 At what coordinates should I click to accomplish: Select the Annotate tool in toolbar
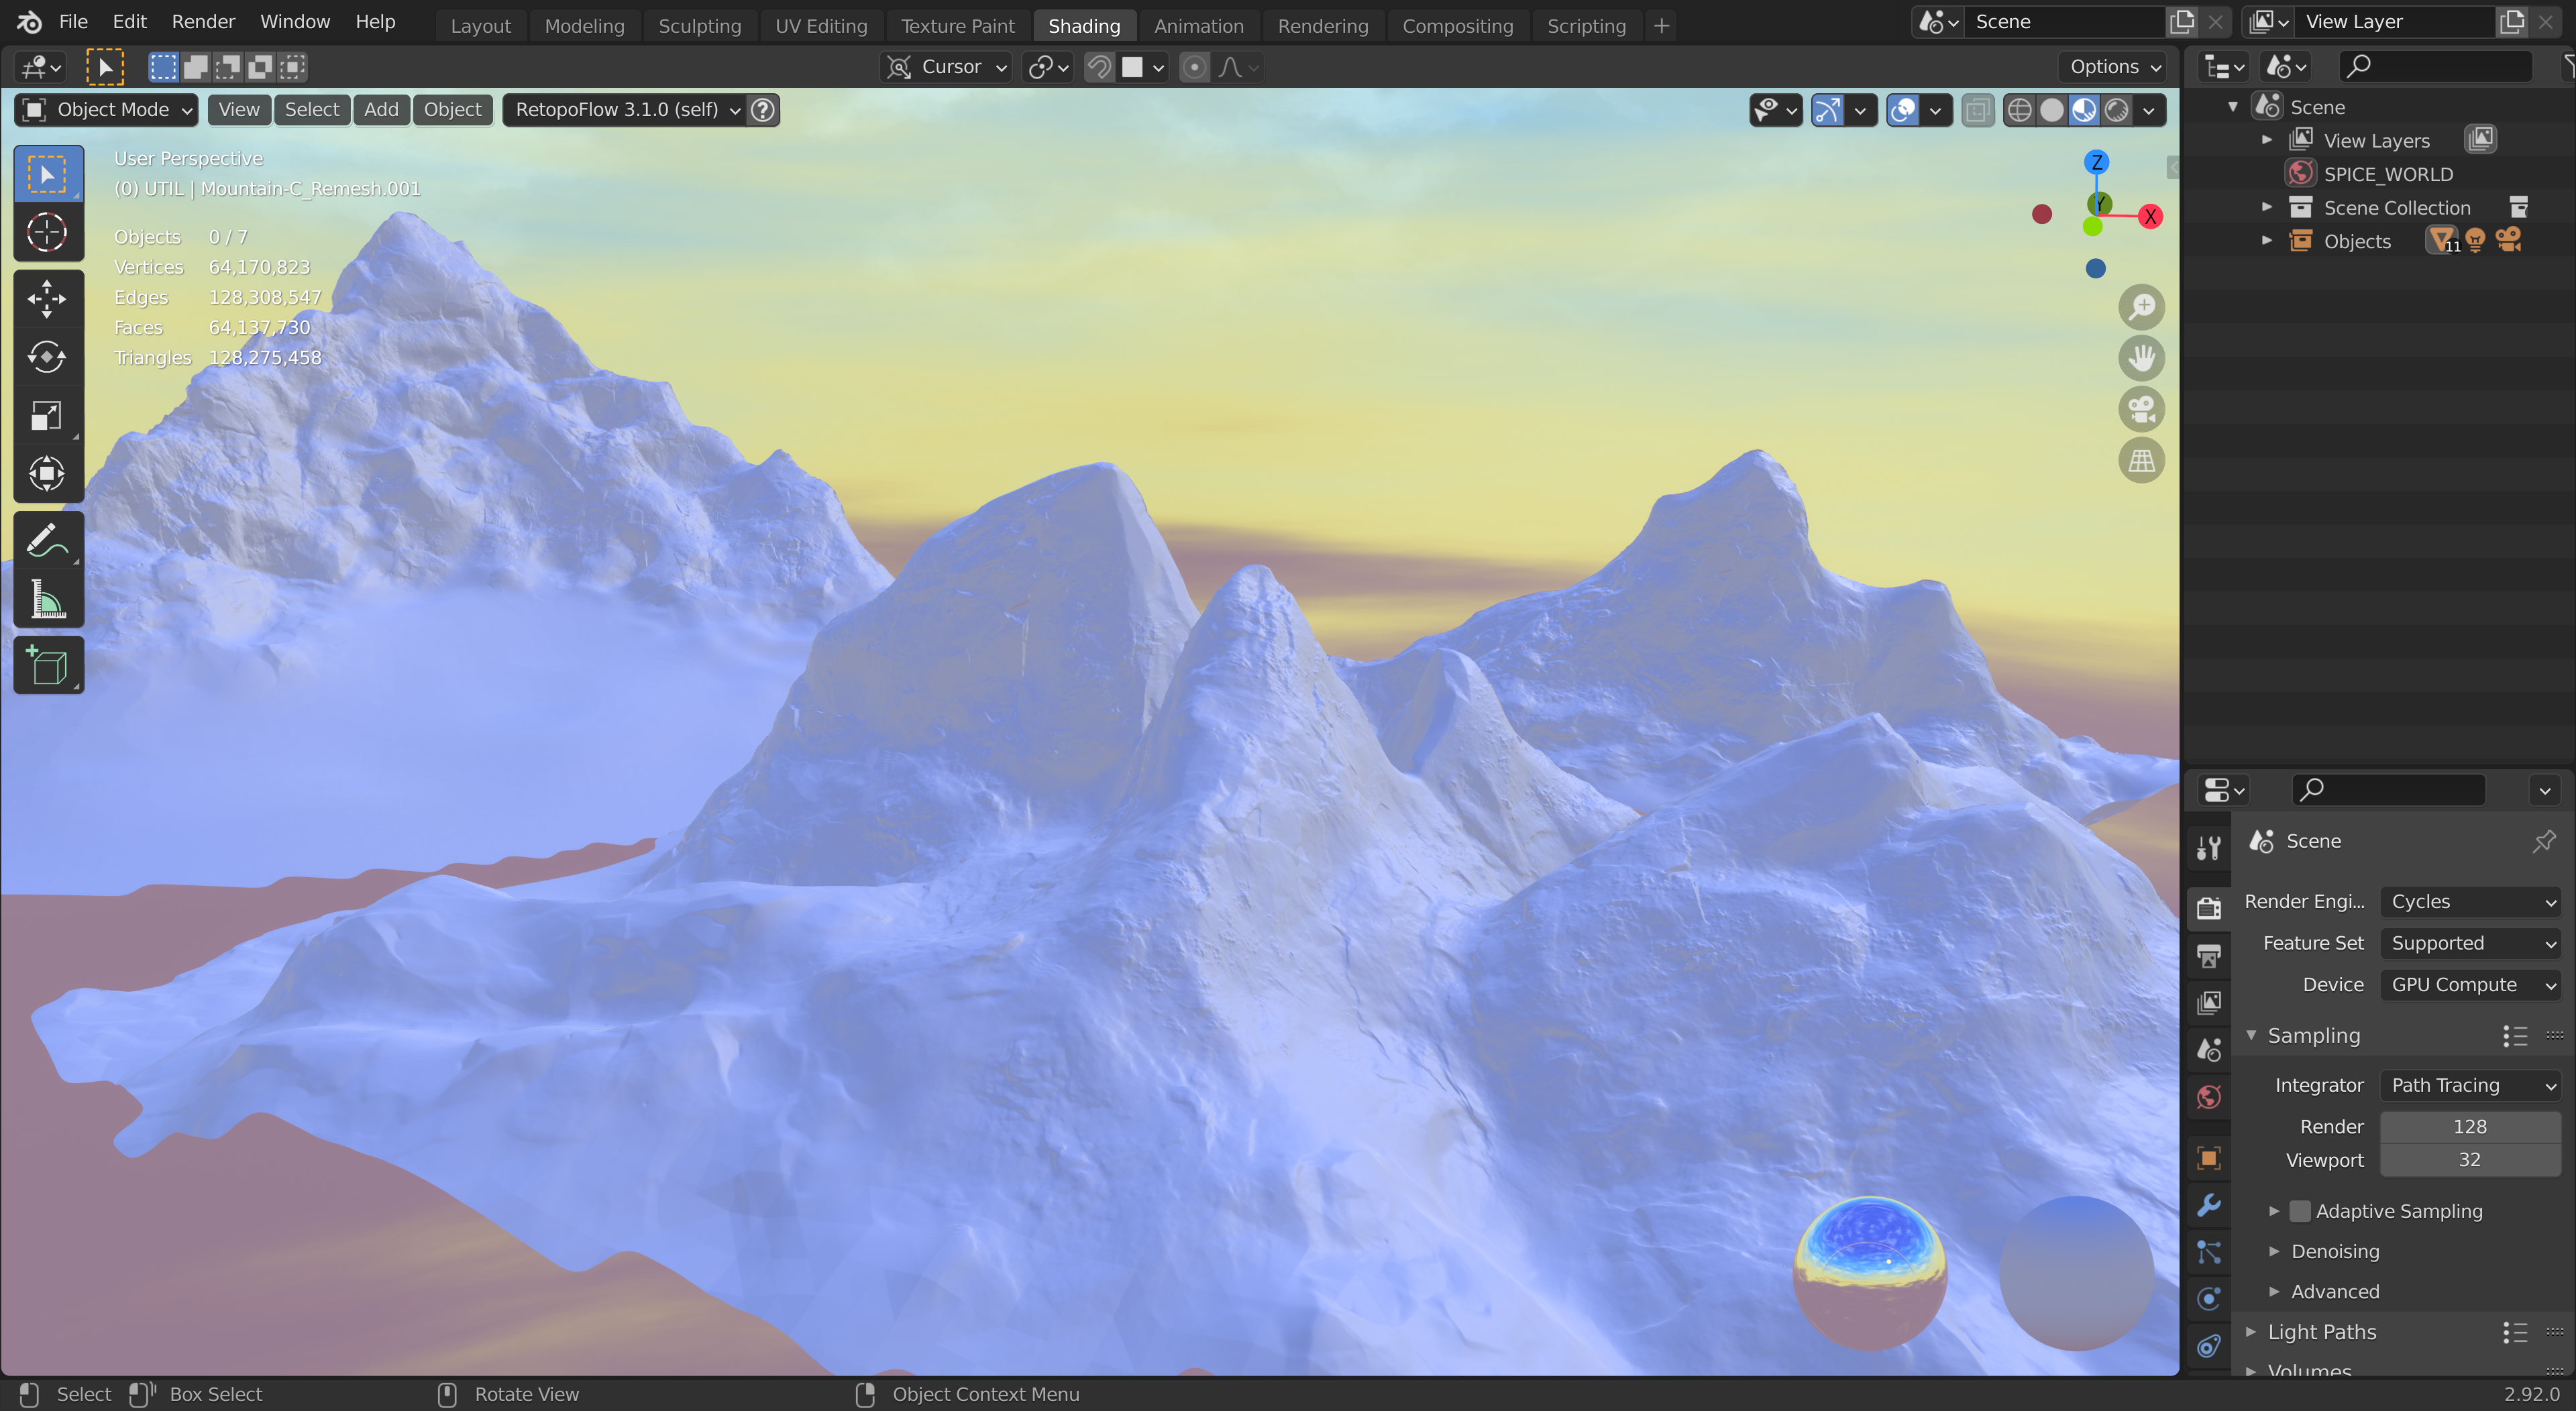click(x=46, y=541)
